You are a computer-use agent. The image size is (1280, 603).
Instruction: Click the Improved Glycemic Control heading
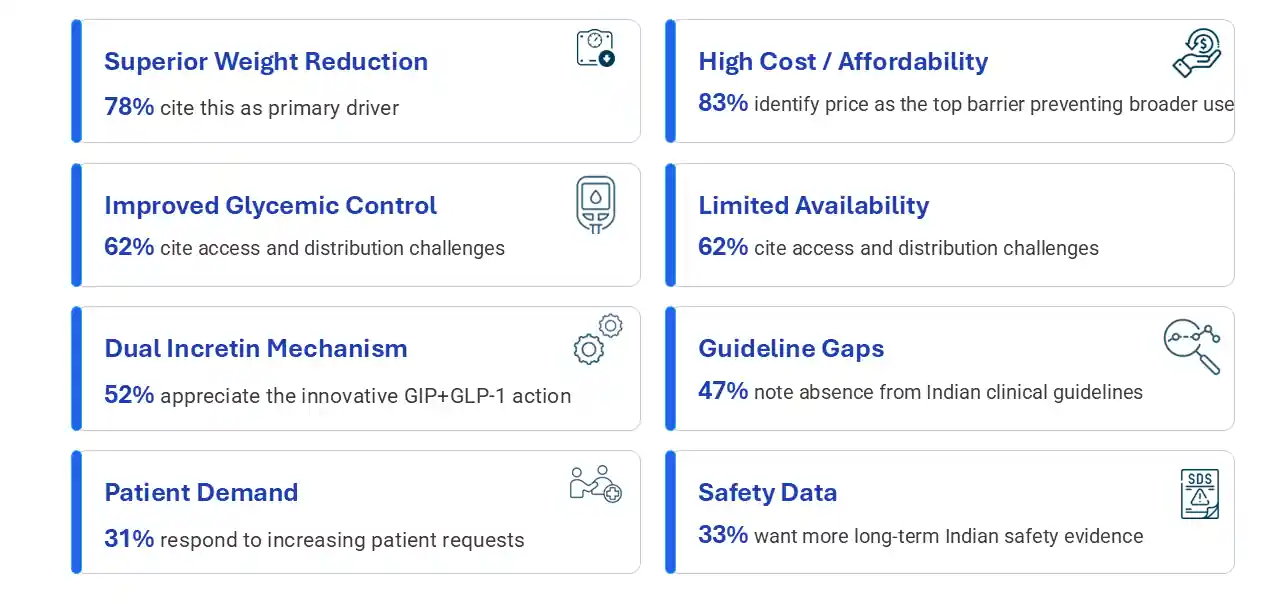(270, 205)
